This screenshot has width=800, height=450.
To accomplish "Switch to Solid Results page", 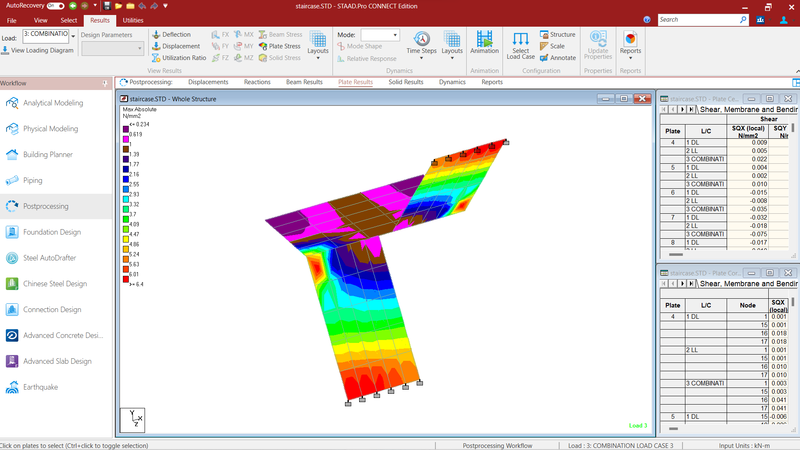I will pos(406,82).
